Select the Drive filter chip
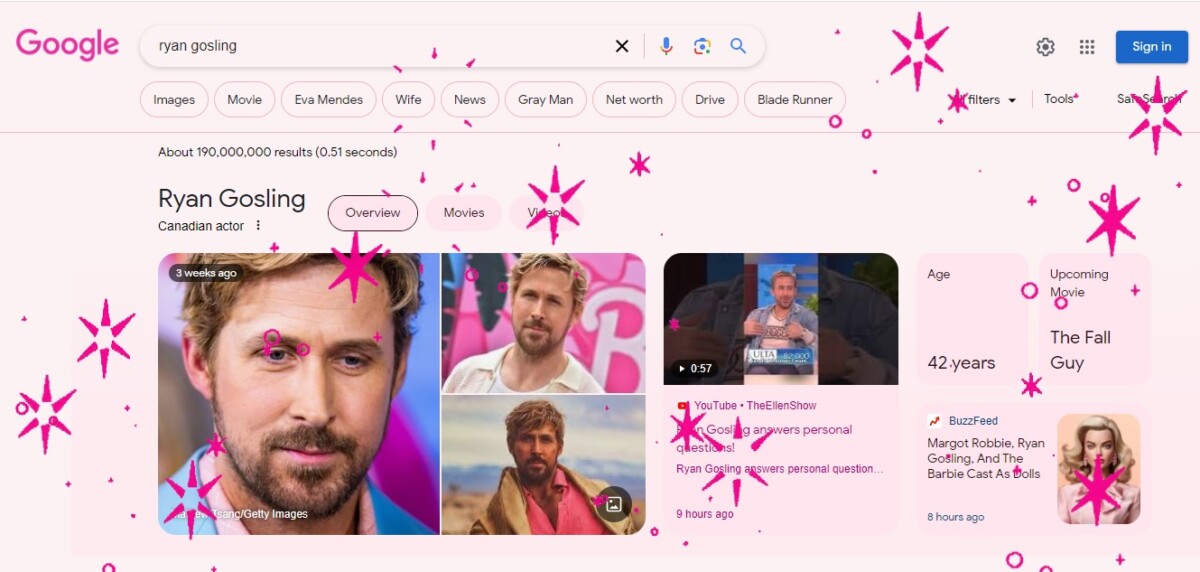The image size is (1200, 572). (x=710, y=100)
